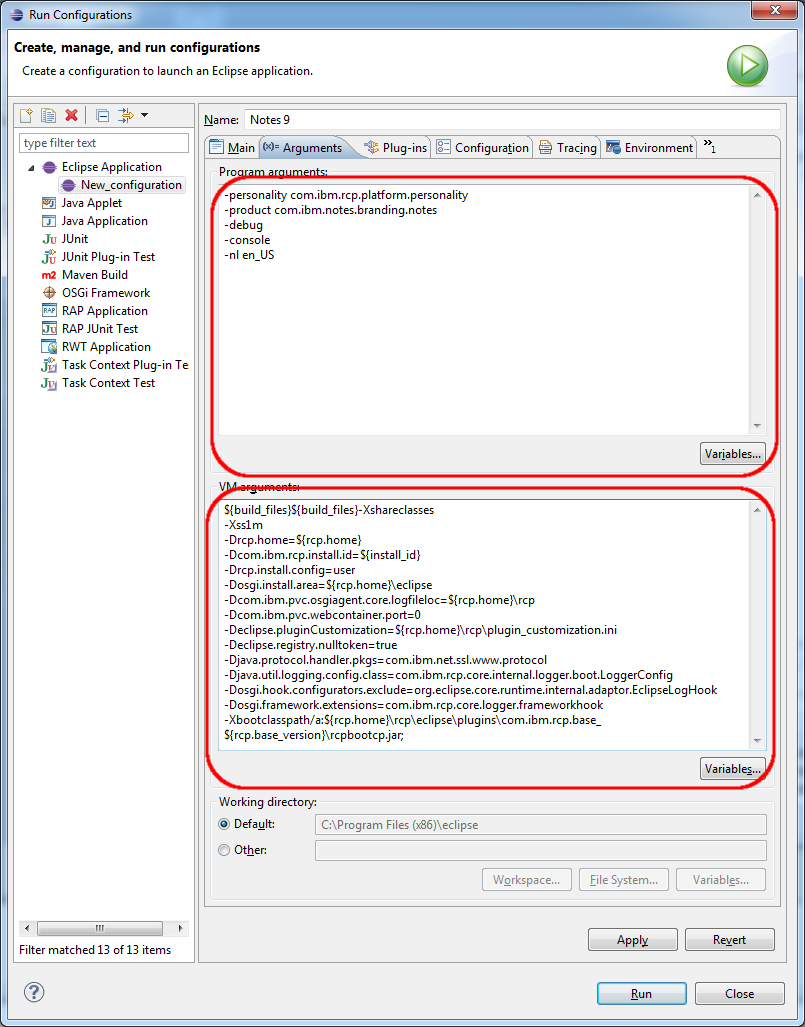
Task: Select the OSGi Framework configuration type
Action: [105, 293]
